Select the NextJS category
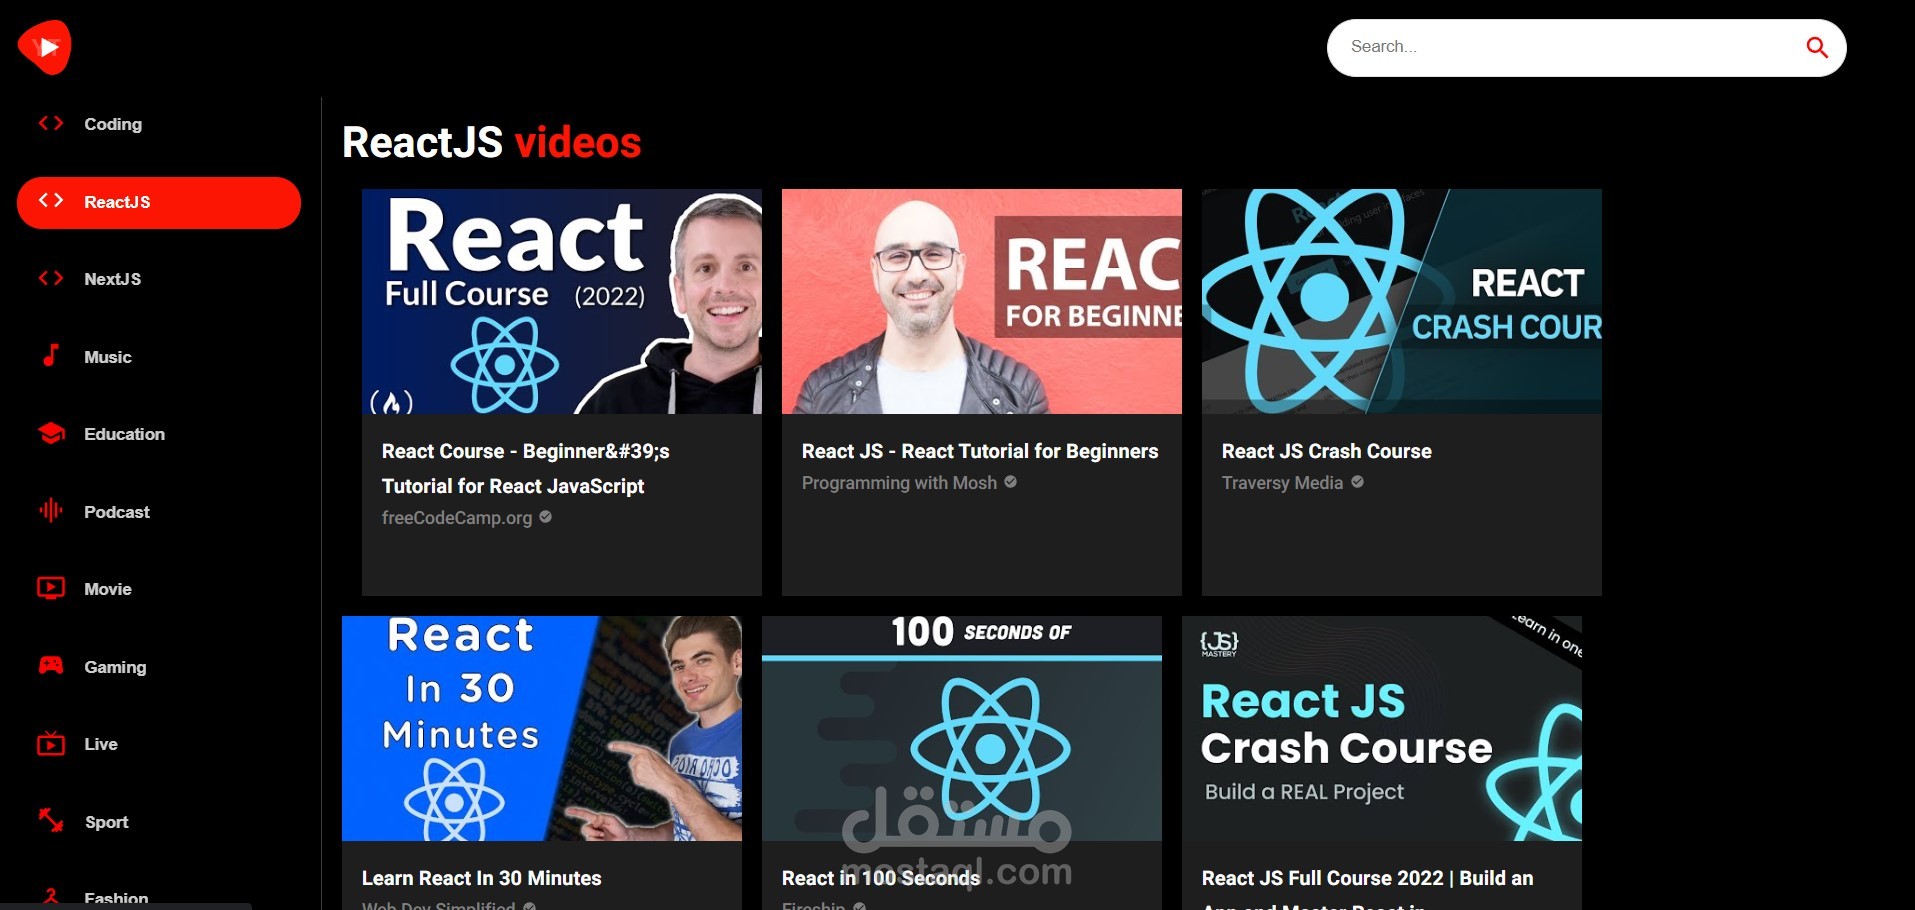The height and width of the screenshot is (910, 1915). [113, 279]
